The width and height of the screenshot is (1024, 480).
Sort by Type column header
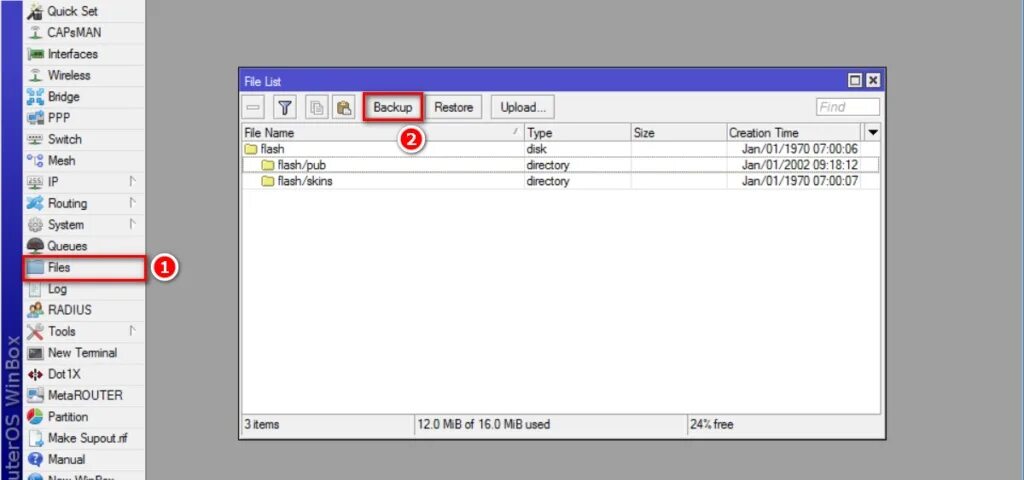(577, 133)
